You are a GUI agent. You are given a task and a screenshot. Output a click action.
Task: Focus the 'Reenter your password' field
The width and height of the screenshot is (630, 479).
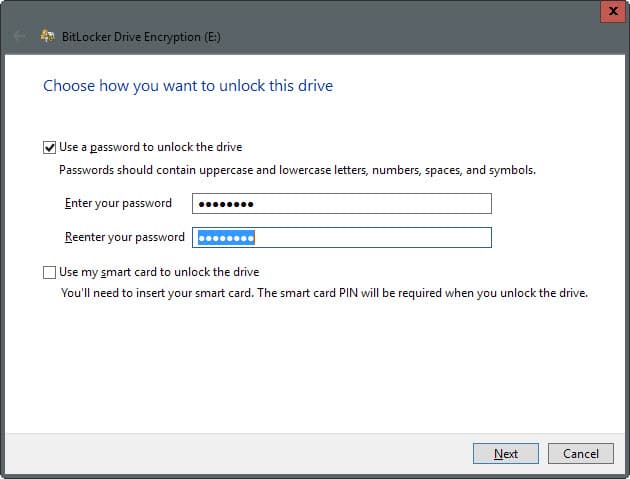(342, 237)
